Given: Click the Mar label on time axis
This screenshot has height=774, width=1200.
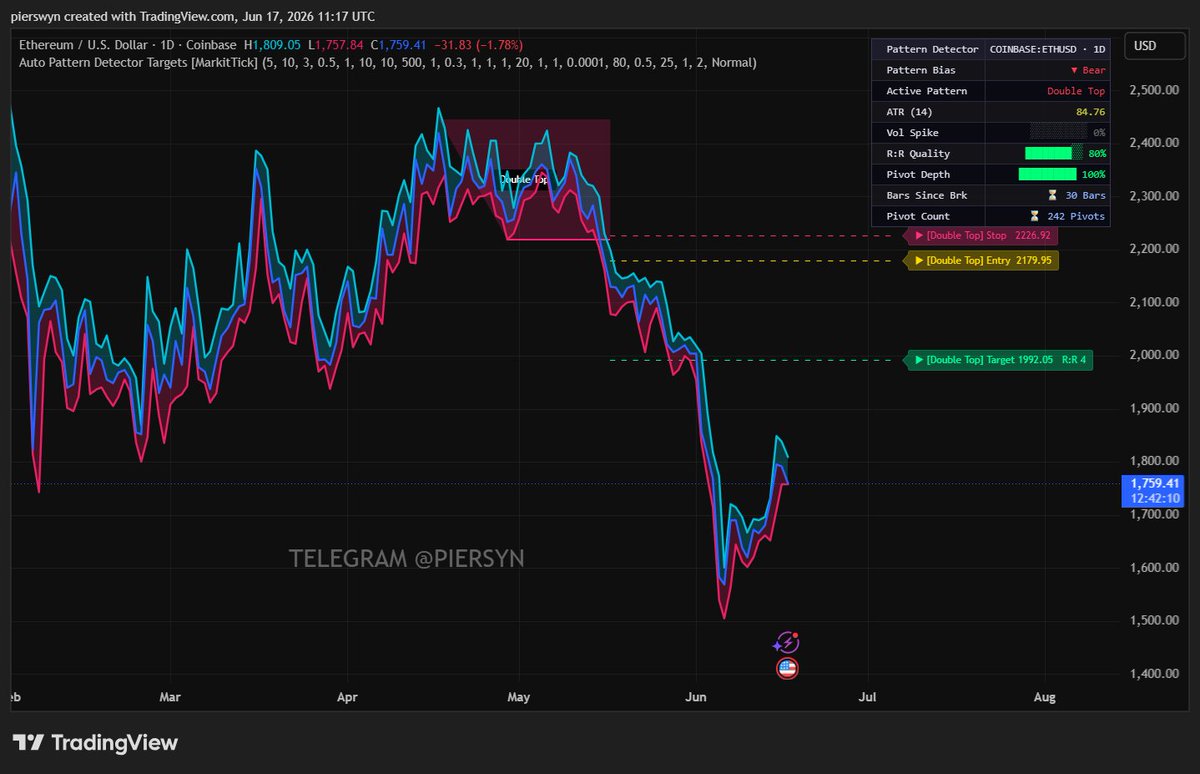Looking at the screenshot, I should [171, 696].
